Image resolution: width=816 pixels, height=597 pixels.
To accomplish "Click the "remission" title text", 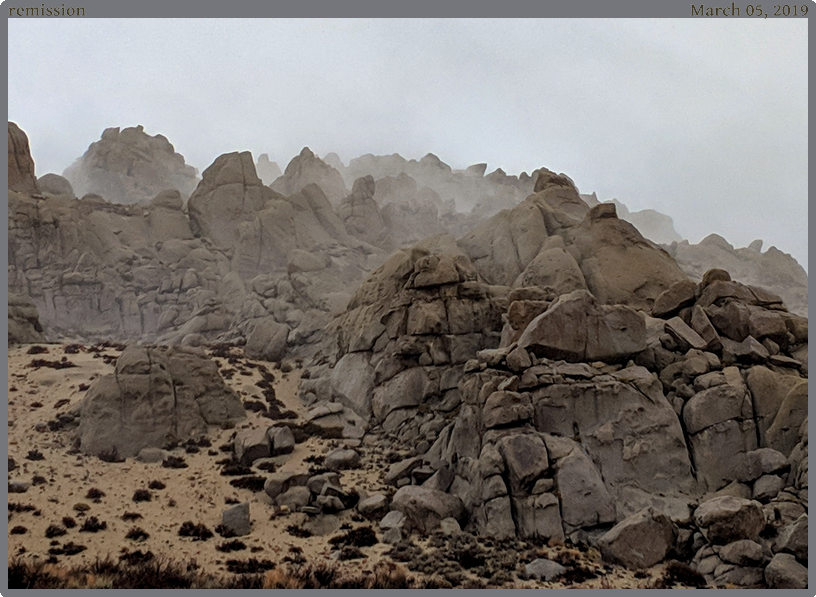I will point(47,10).
